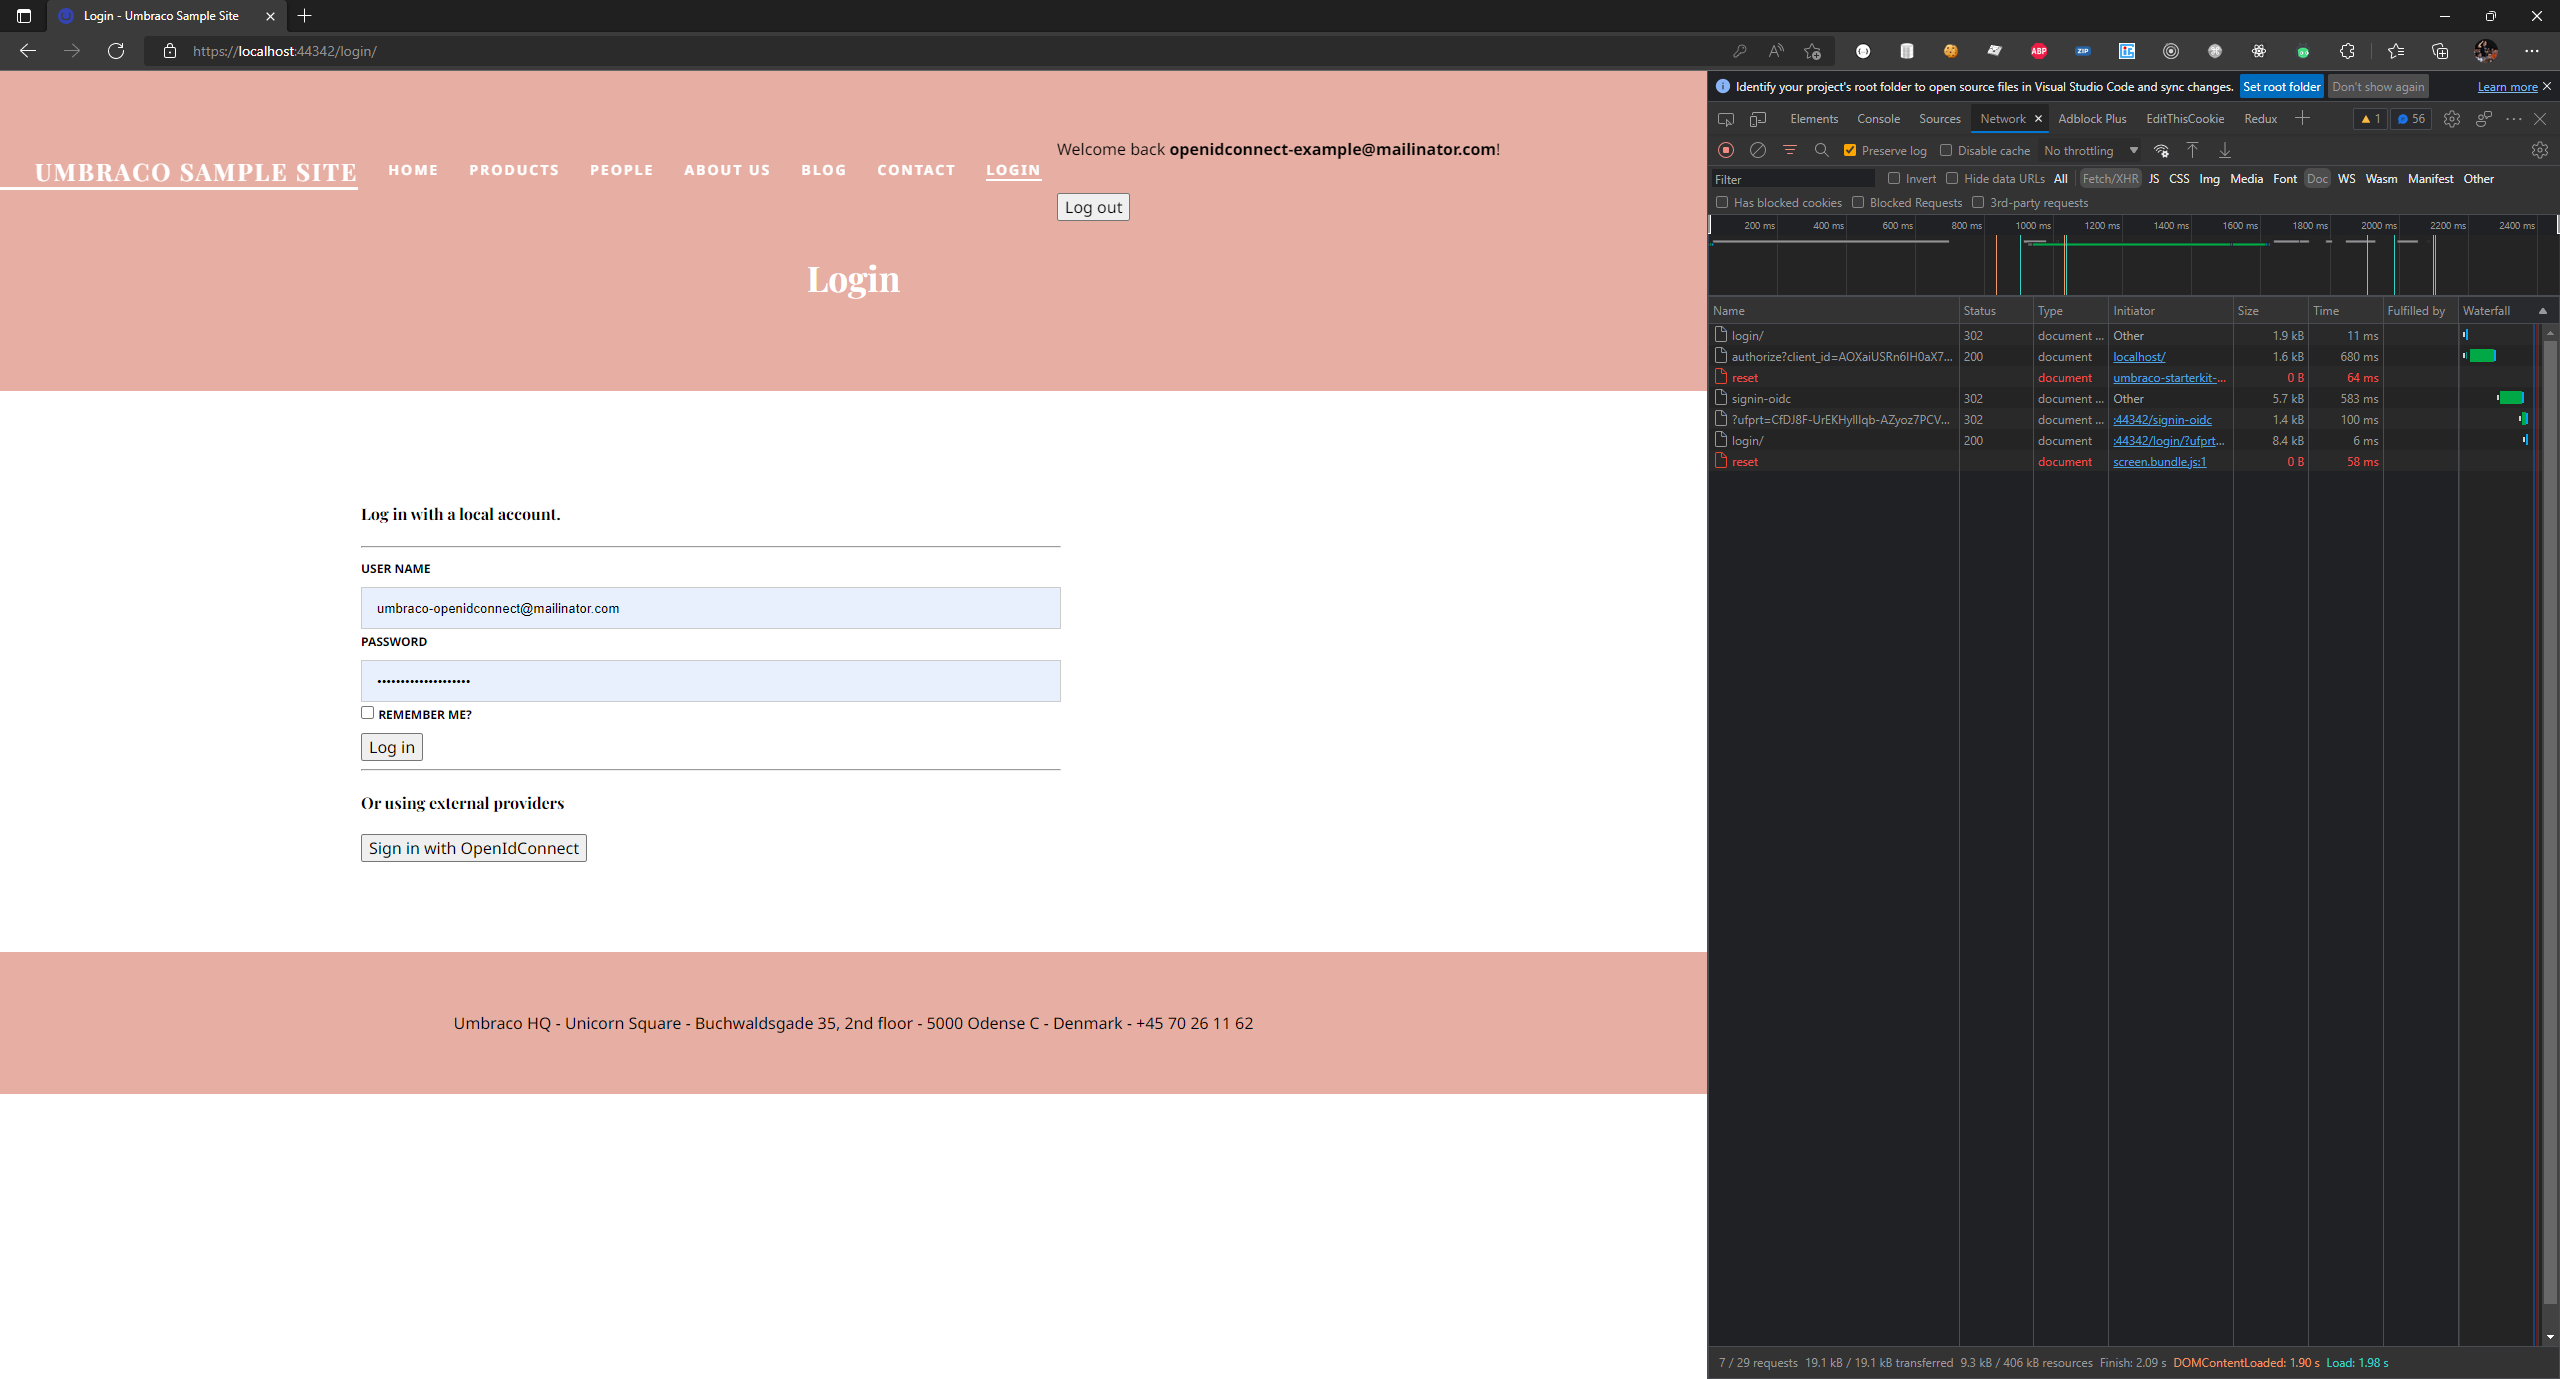The image size is (2560, 1379).
Task: Toggle the device emulation icon
Action: point(1757,119)
